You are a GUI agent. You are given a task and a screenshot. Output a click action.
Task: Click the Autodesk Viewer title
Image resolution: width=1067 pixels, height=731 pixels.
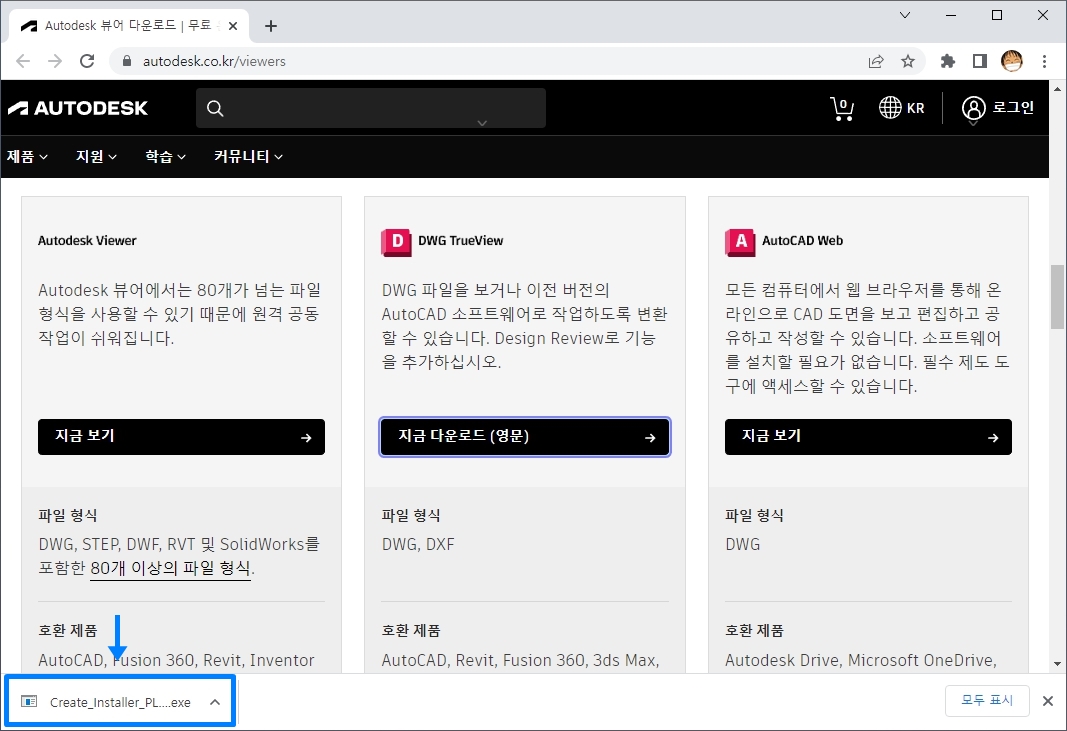pyautogui.click(x=87, y=241)
